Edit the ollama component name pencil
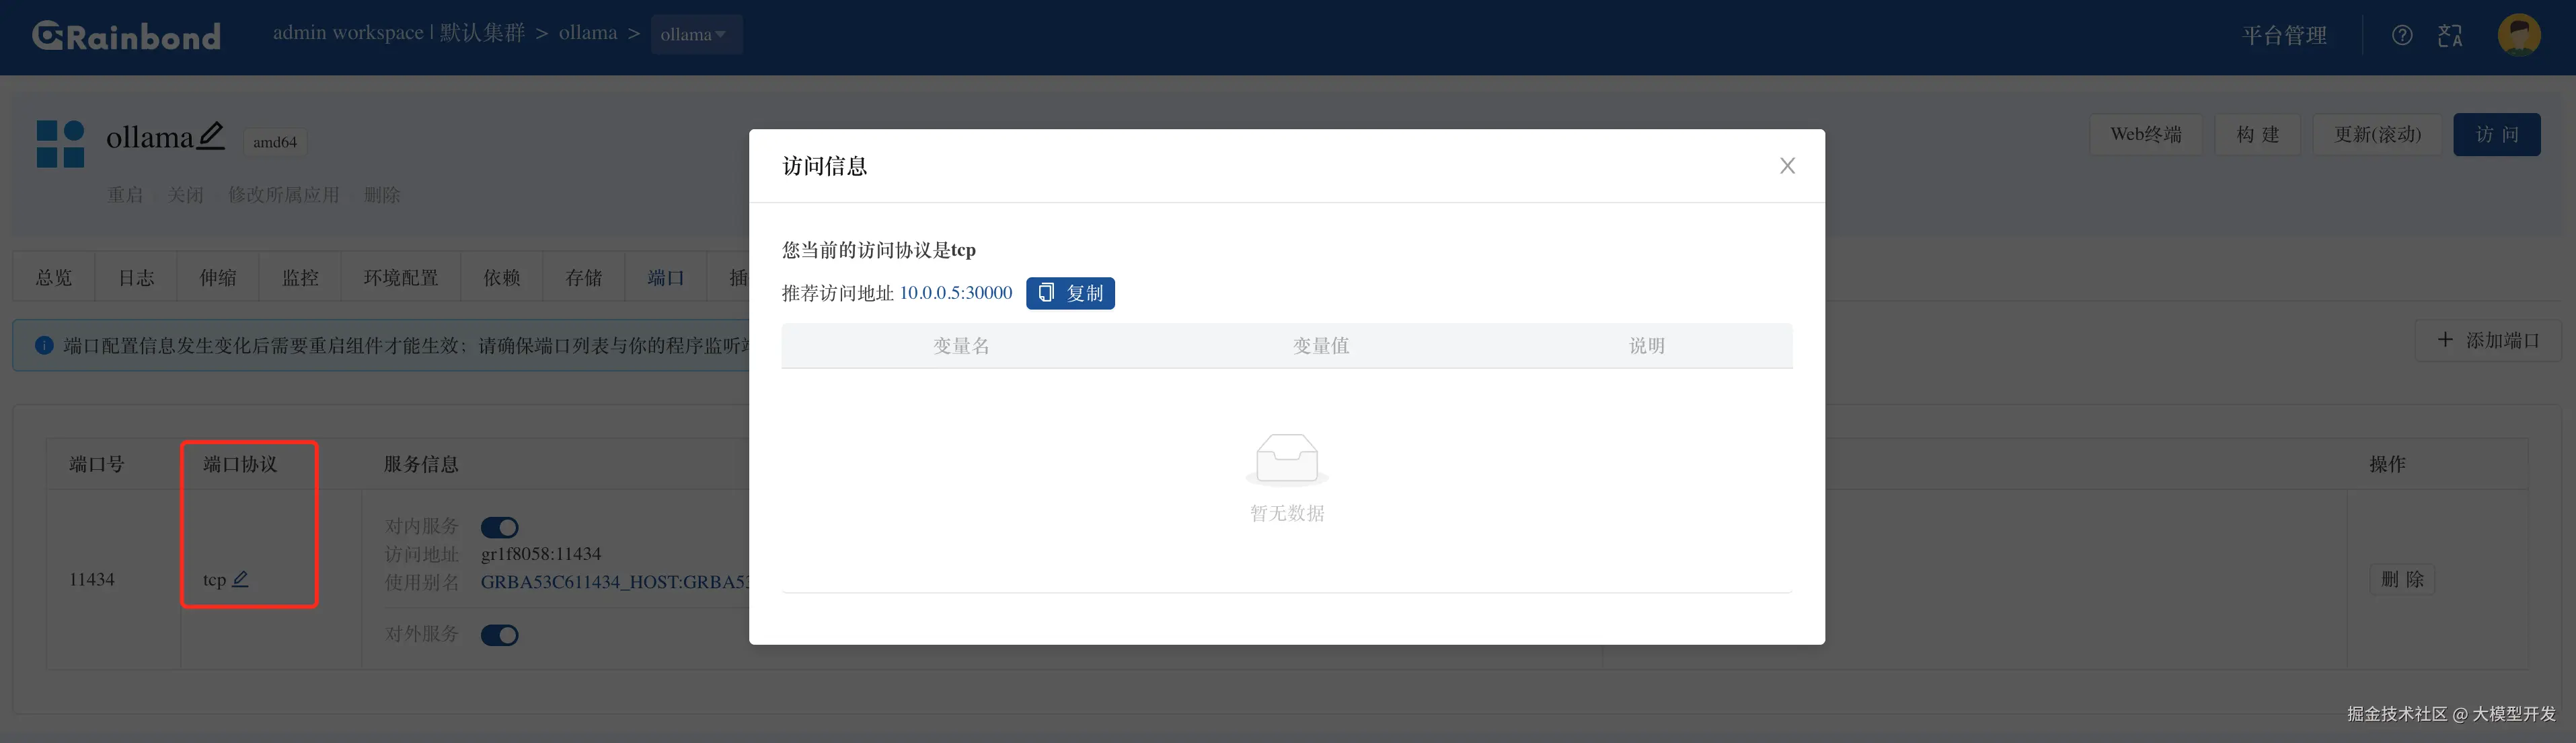 pyautogui.click(x=211, y=136)
